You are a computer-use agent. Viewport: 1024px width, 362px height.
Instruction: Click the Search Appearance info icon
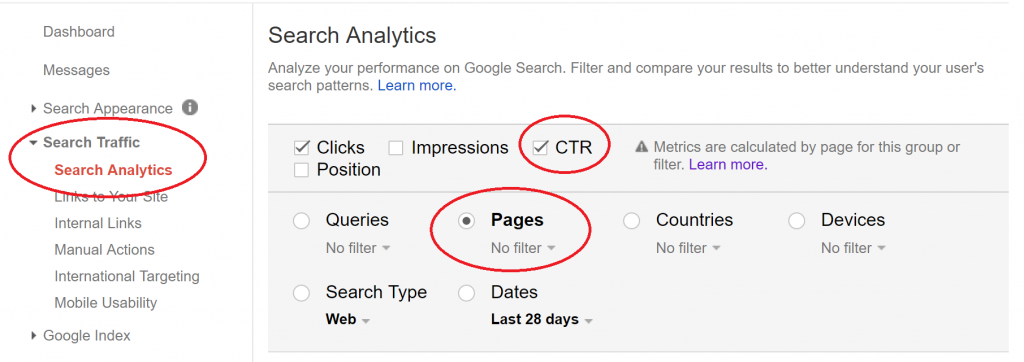(x=190, y=107)
